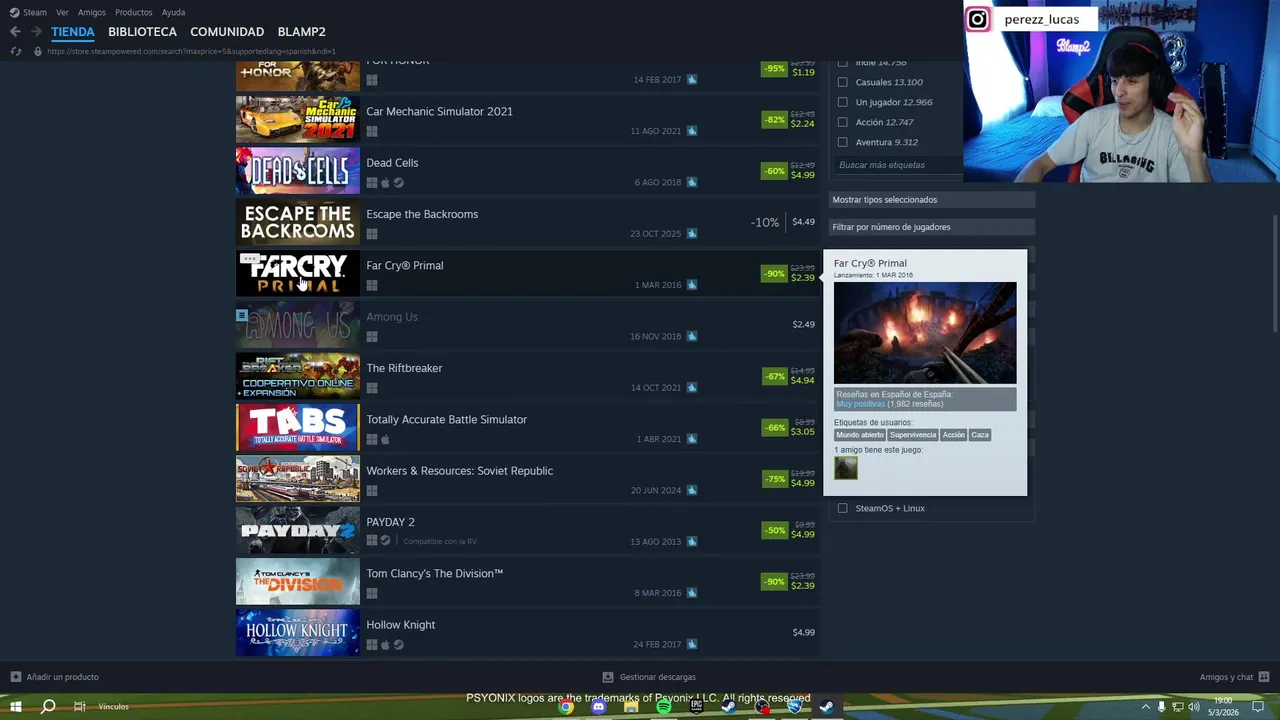Switch to the COMUNIDAD tab
Viewport: 1280px width, 720px height.
pyautogui.click(x=227, y=32)
